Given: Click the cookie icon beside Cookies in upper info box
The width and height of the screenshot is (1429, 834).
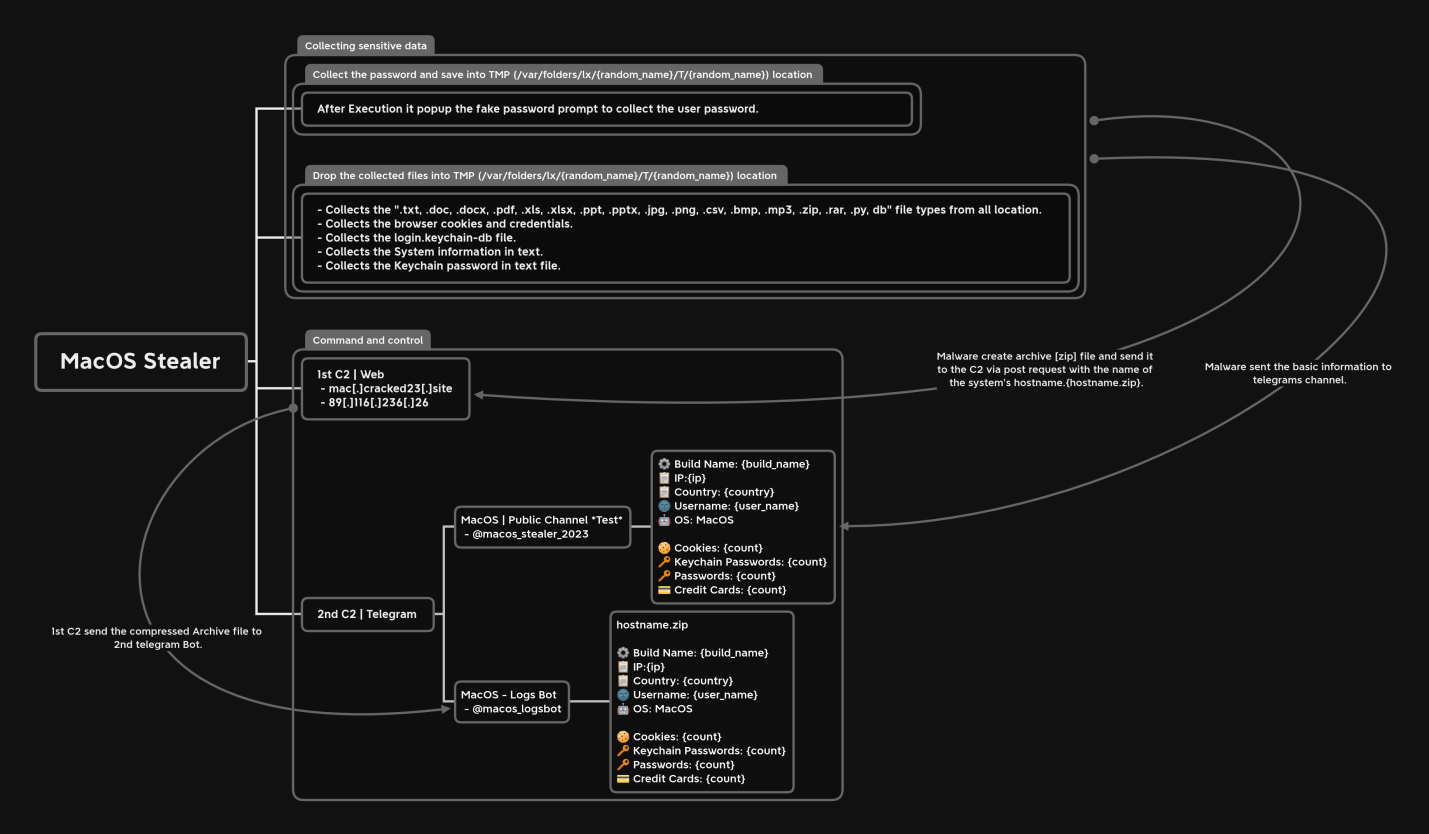Looking at the screenshot, I should click(x=664, y=548).
